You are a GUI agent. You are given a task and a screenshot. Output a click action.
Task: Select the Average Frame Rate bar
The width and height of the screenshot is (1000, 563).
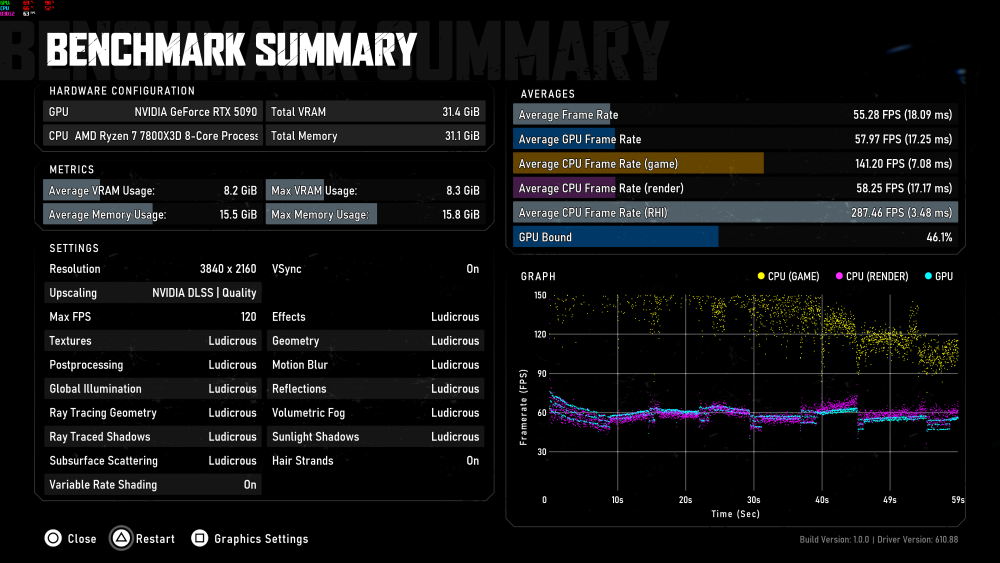(x=735, y=115)
